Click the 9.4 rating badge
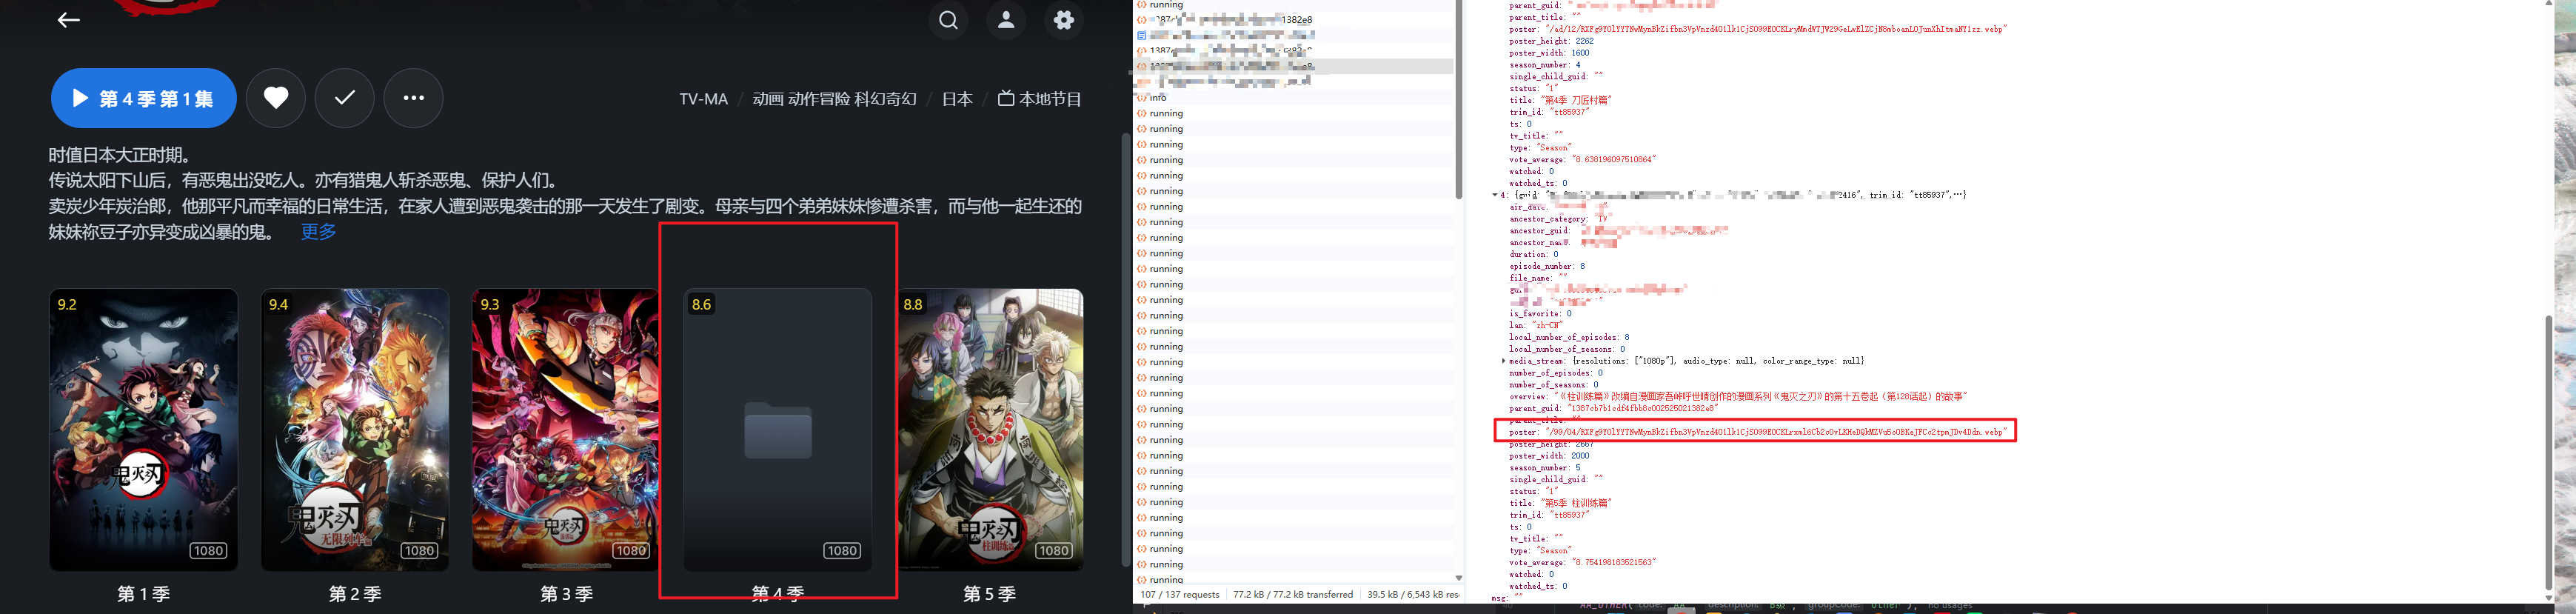Viewport: 2576px width, 614px height. click(x=278, y=305)
